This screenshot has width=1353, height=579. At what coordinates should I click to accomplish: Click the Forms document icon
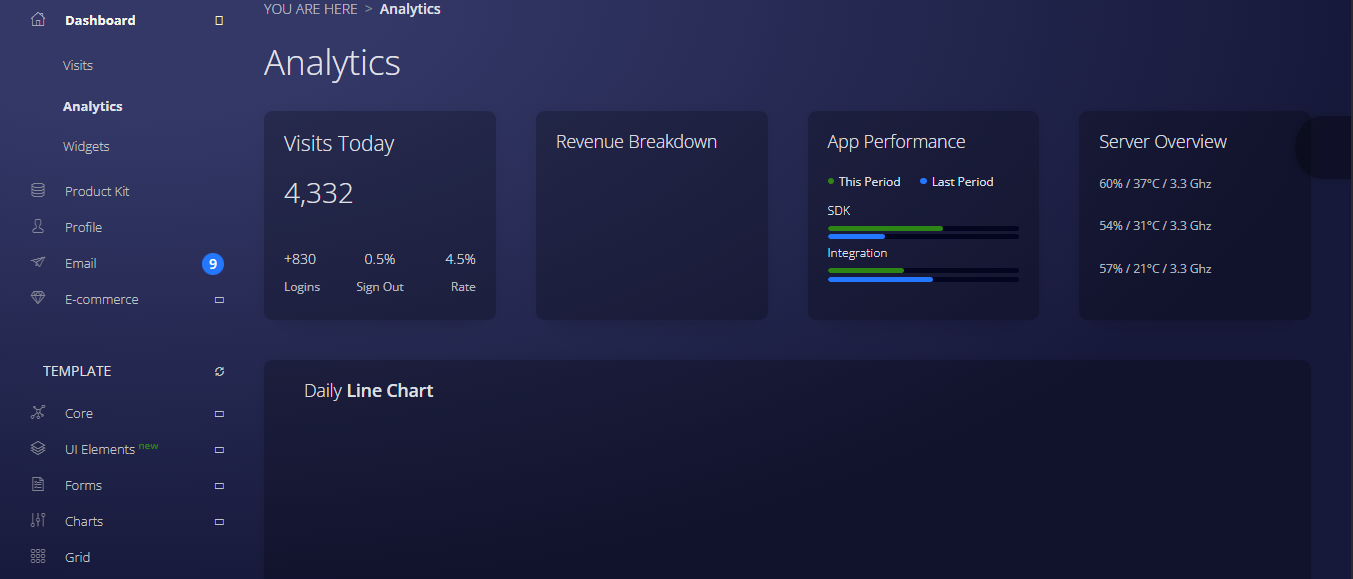38,485
